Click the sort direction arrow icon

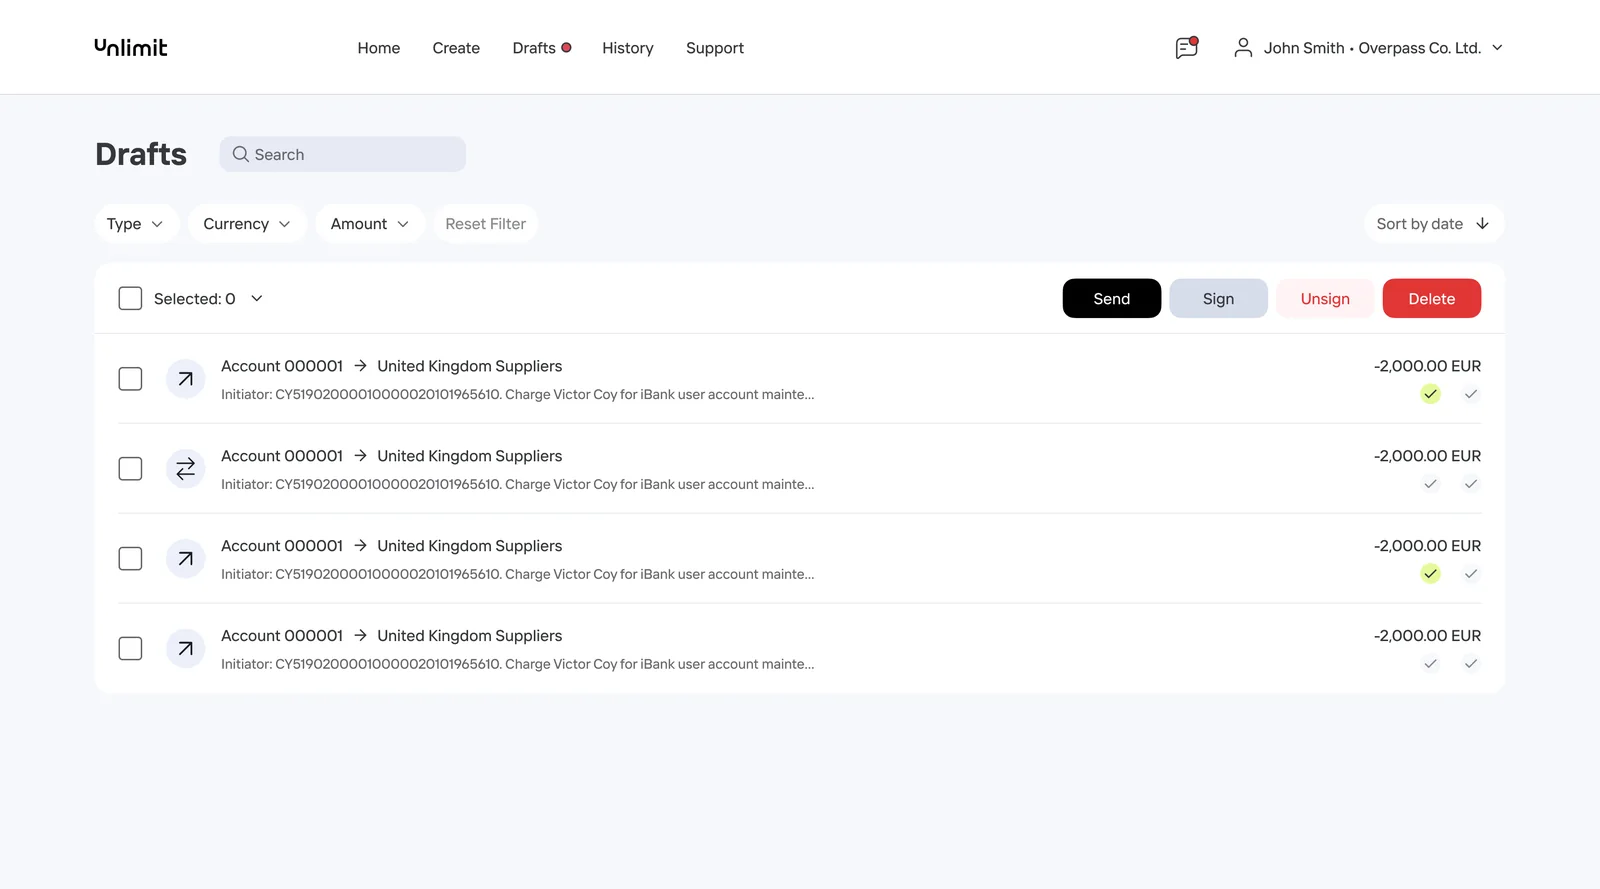pos(1483,224)
